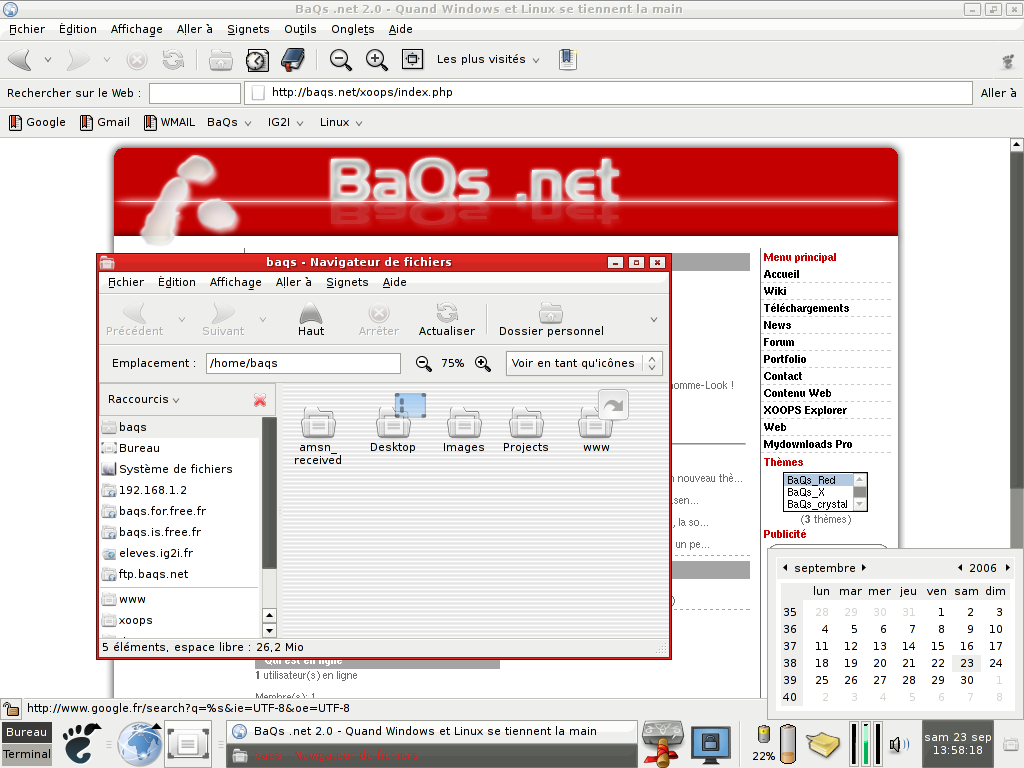This screenshot has width=1024, height=768.
Task: Click the browser Reload icon
Action: pyautogui.click(x=173, y=59)
